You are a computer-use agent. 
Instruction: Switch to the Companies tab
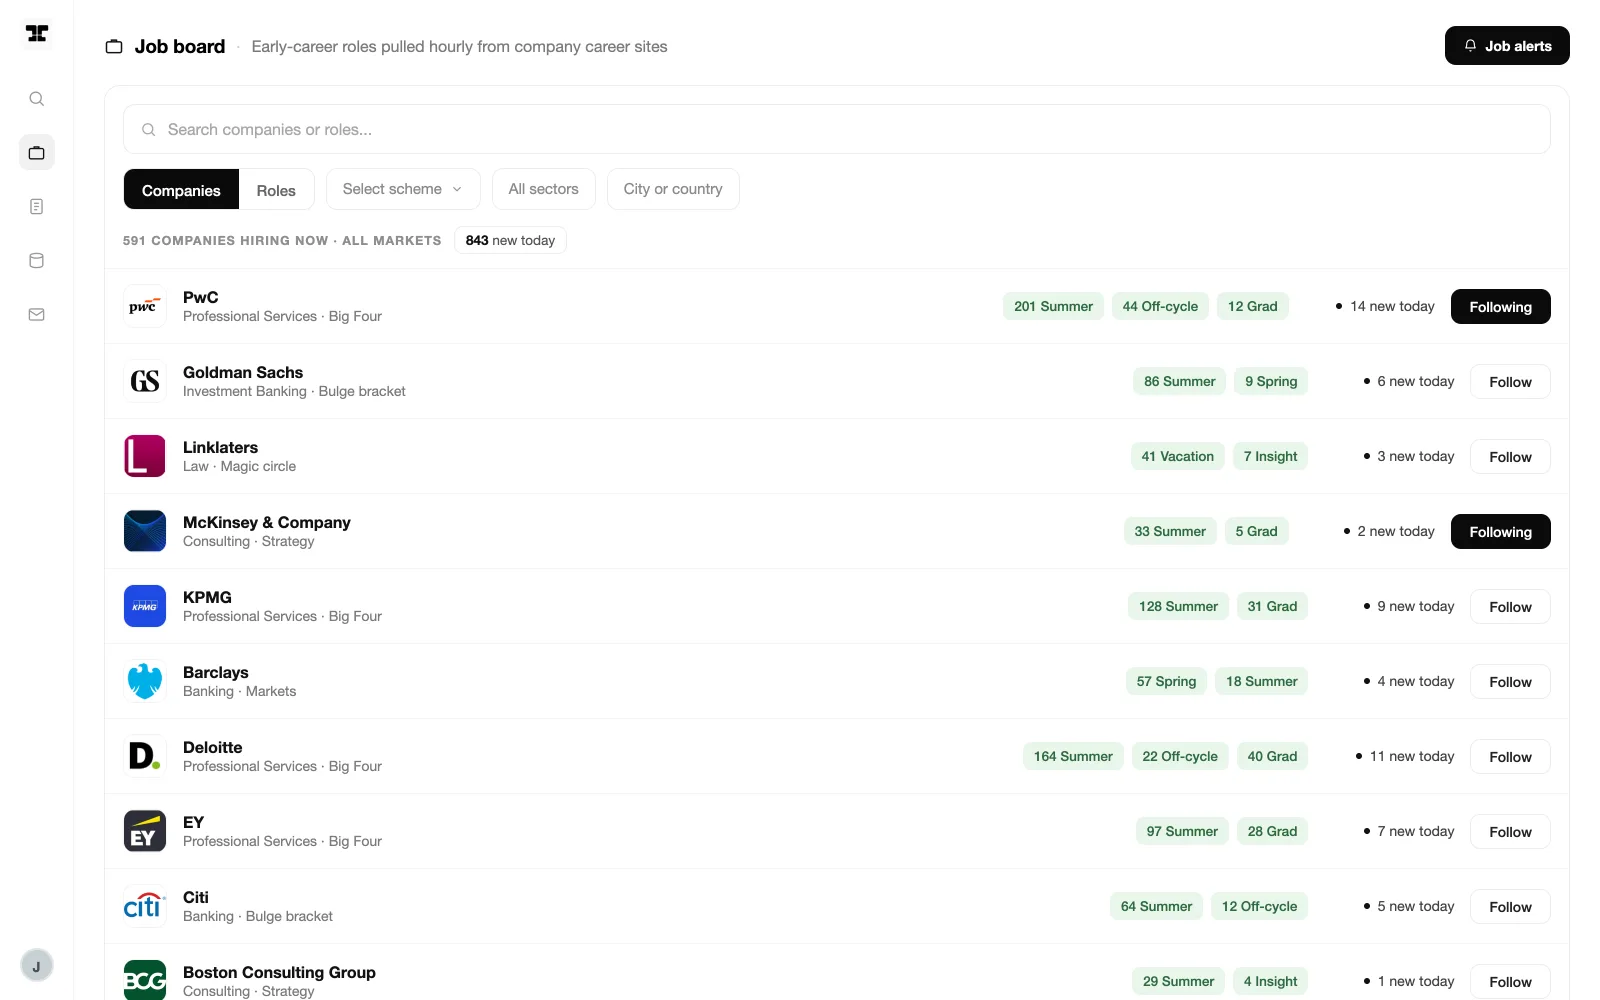[x=181, y=190]
